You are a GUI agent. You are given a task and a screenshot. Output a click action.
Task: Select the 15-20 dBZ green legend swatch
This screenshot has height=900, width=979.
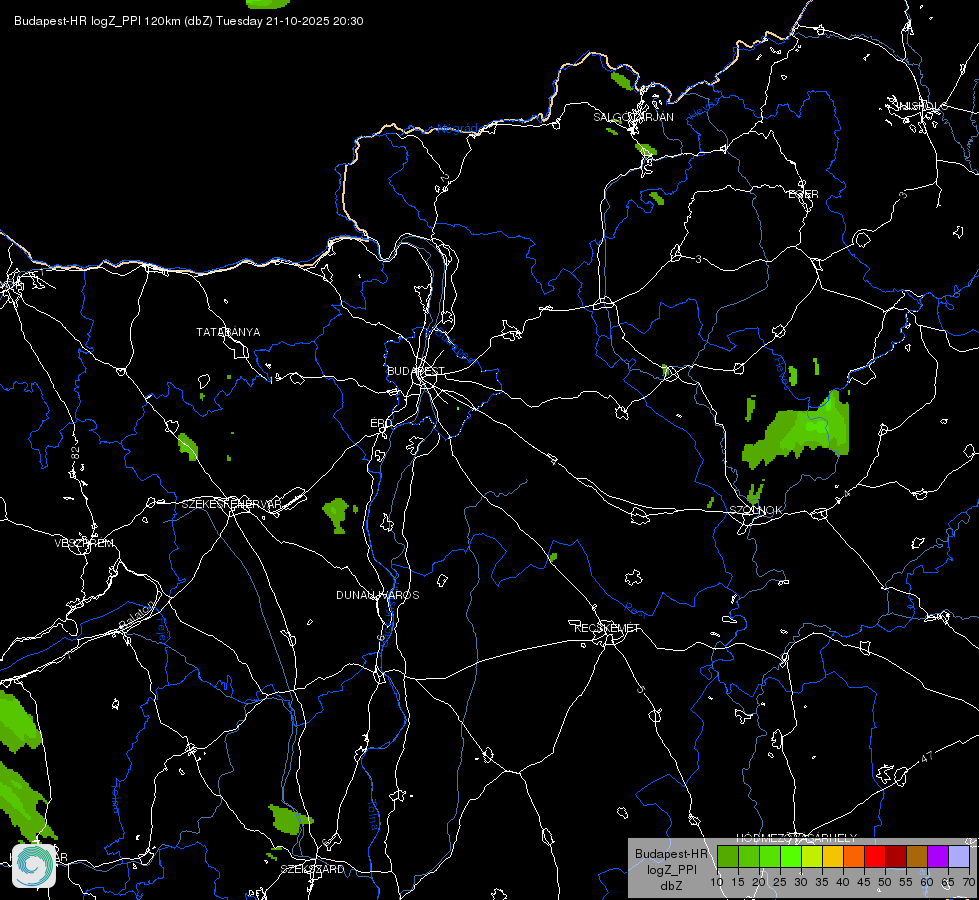(x=749, y=856)
